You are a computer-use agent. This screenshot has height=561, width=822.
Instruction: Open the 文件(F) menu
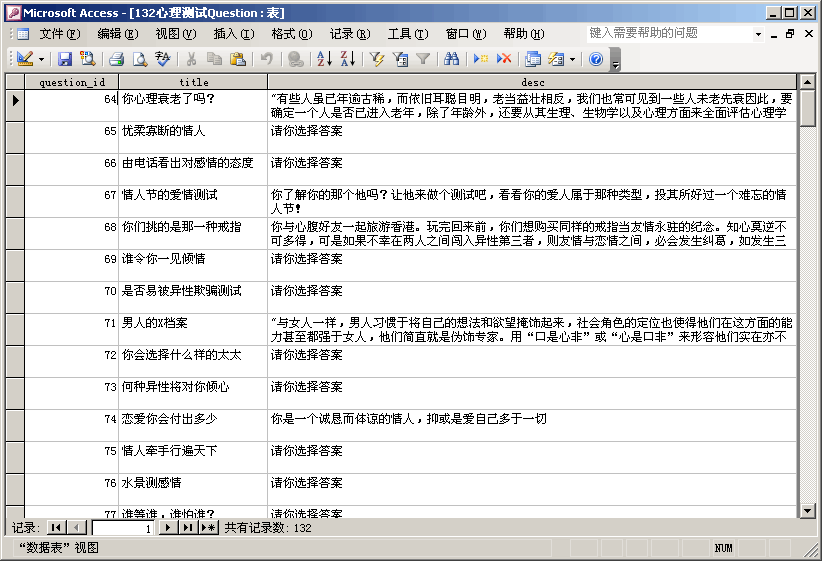[60, 34]
